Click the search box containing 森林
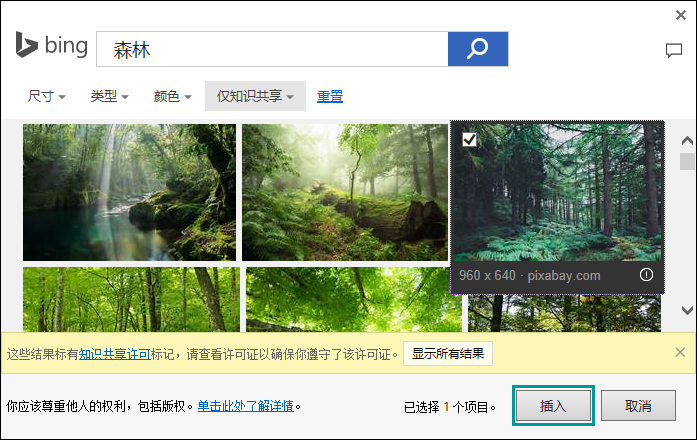Image resolution: width=697 pixels, height=440 pixels. (x=270, y=48)
